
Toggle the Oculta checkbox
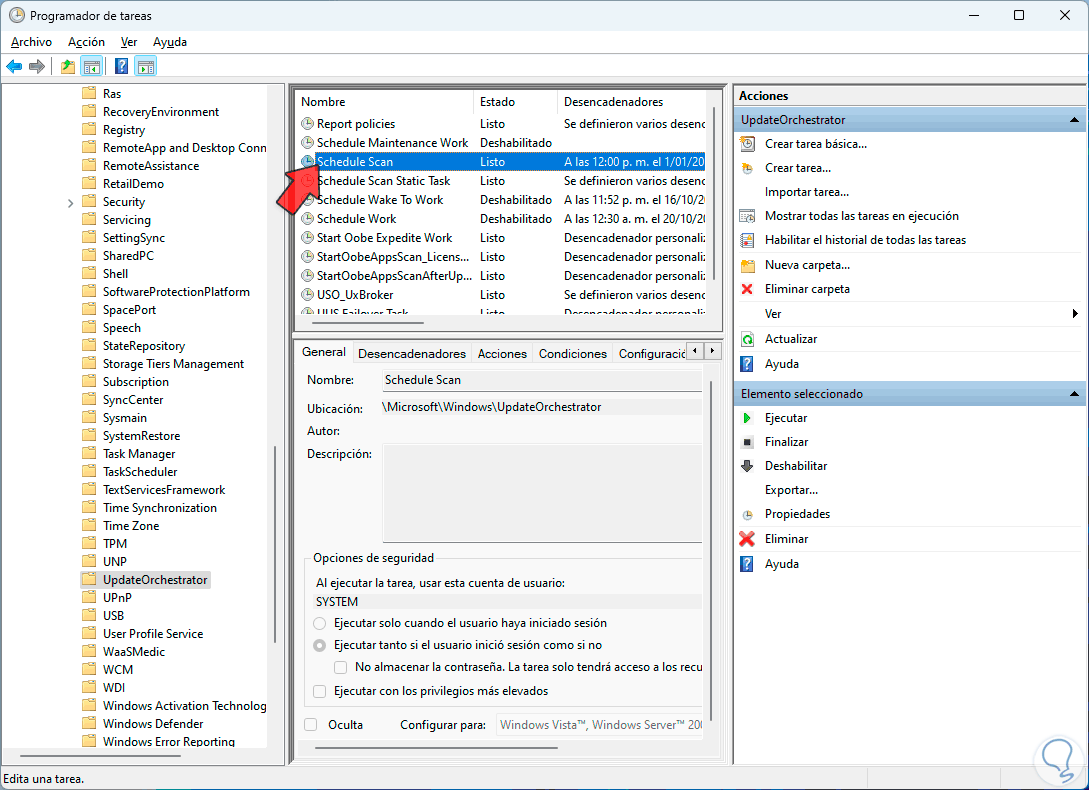point(311,725)
